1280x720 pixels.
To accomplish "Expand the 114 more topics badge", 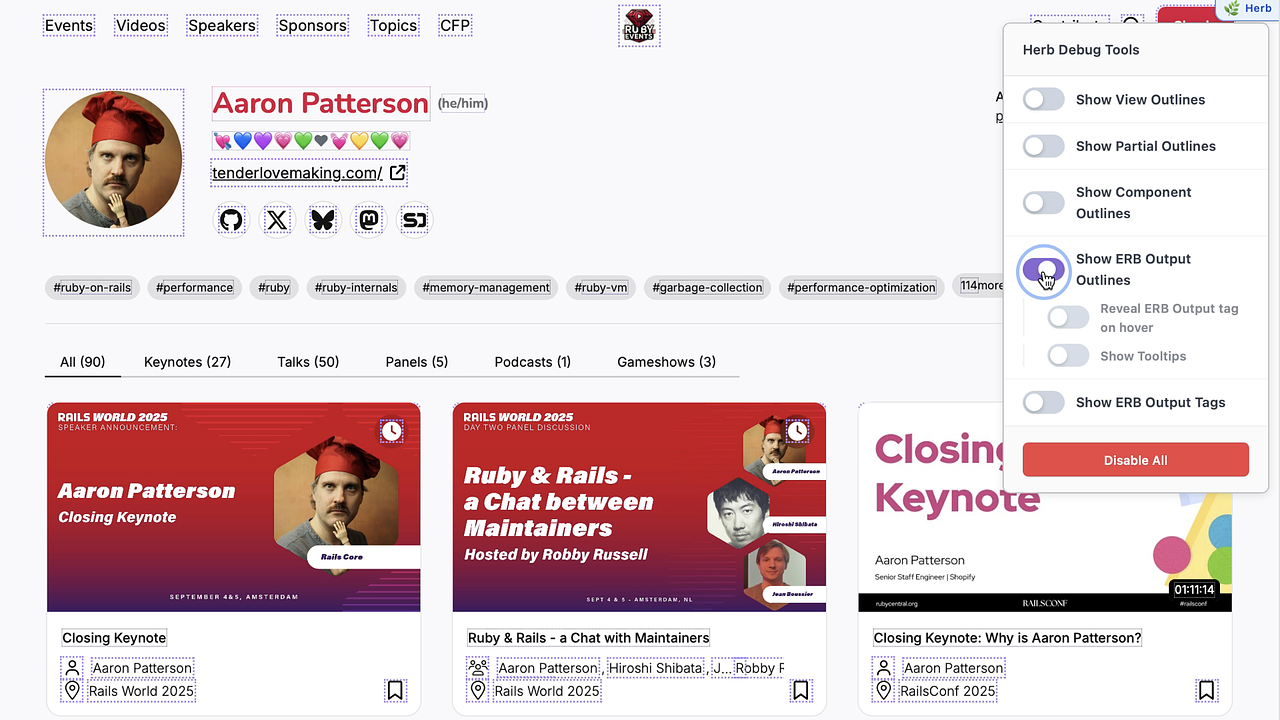I will pos(981,286).
